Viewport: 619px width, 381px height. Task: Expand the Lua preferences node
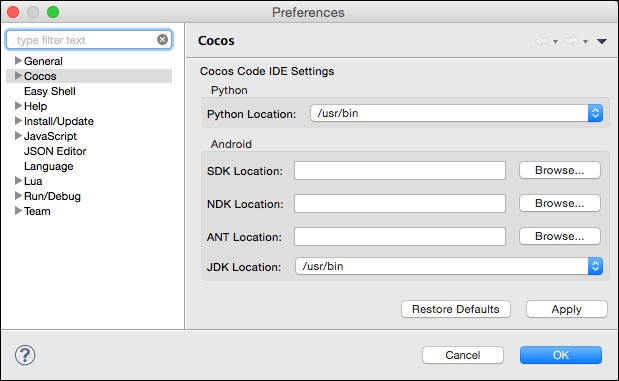coord(18,181)
